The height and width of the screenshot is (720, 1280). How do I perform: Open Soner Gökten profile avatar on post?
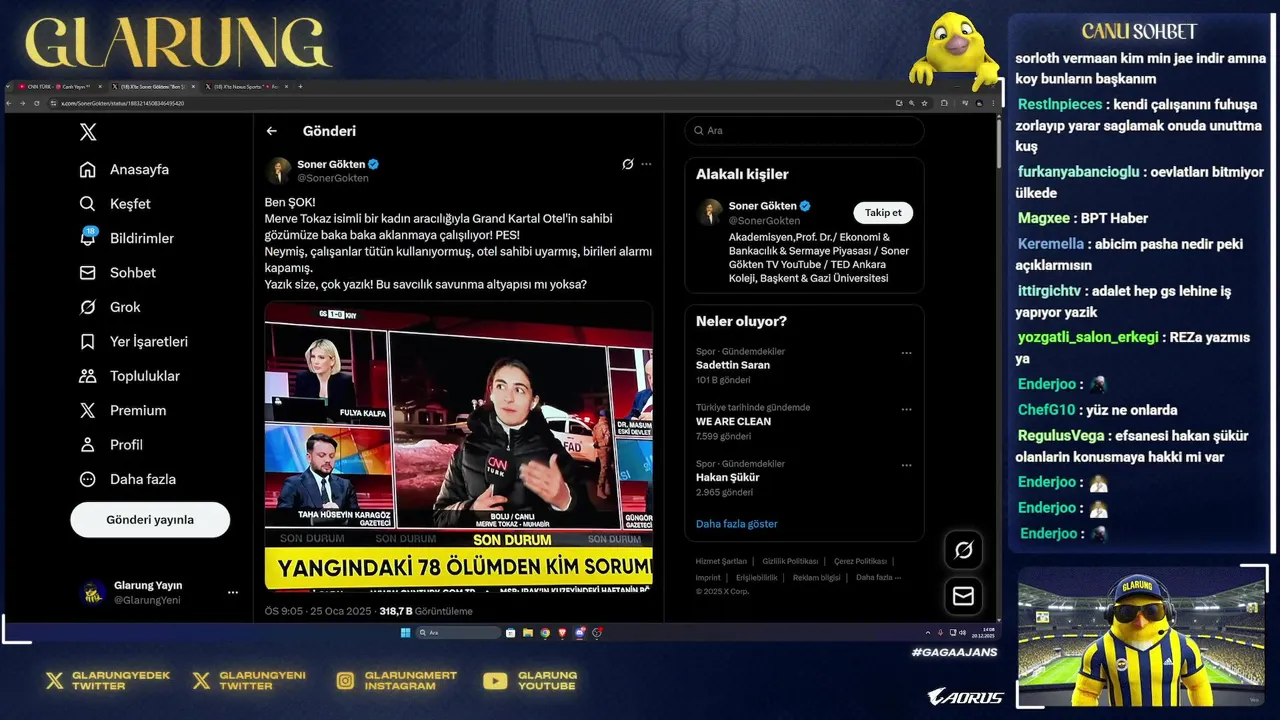coord(278,170)
